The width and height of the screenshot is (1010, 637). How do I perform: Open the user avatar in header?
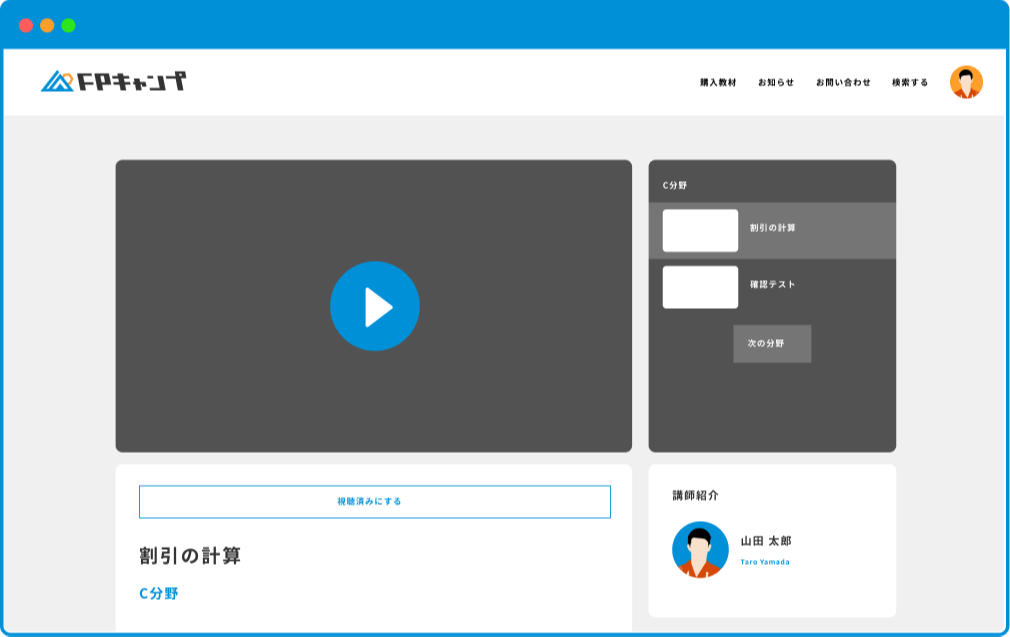pyautogui.click(x=966, y=82)
